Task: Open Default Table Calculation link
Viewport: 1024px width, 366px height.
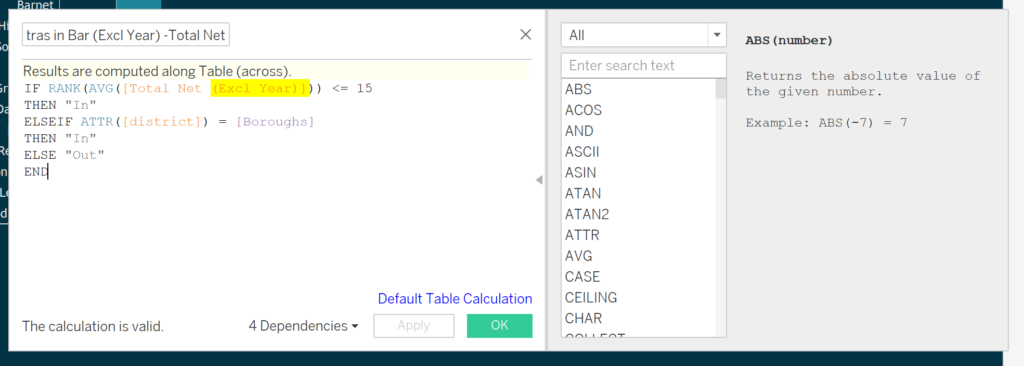Action: (455, 299)
